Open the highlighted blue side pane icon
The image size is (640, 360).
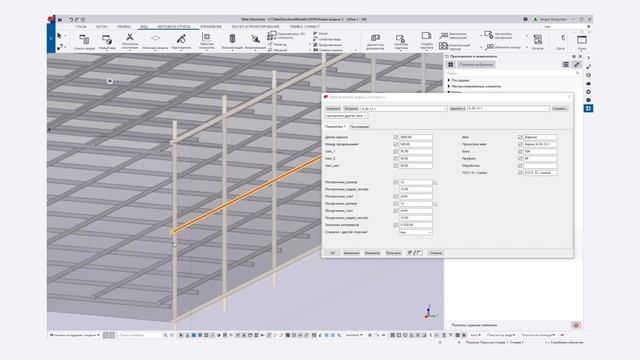[588, 108]
